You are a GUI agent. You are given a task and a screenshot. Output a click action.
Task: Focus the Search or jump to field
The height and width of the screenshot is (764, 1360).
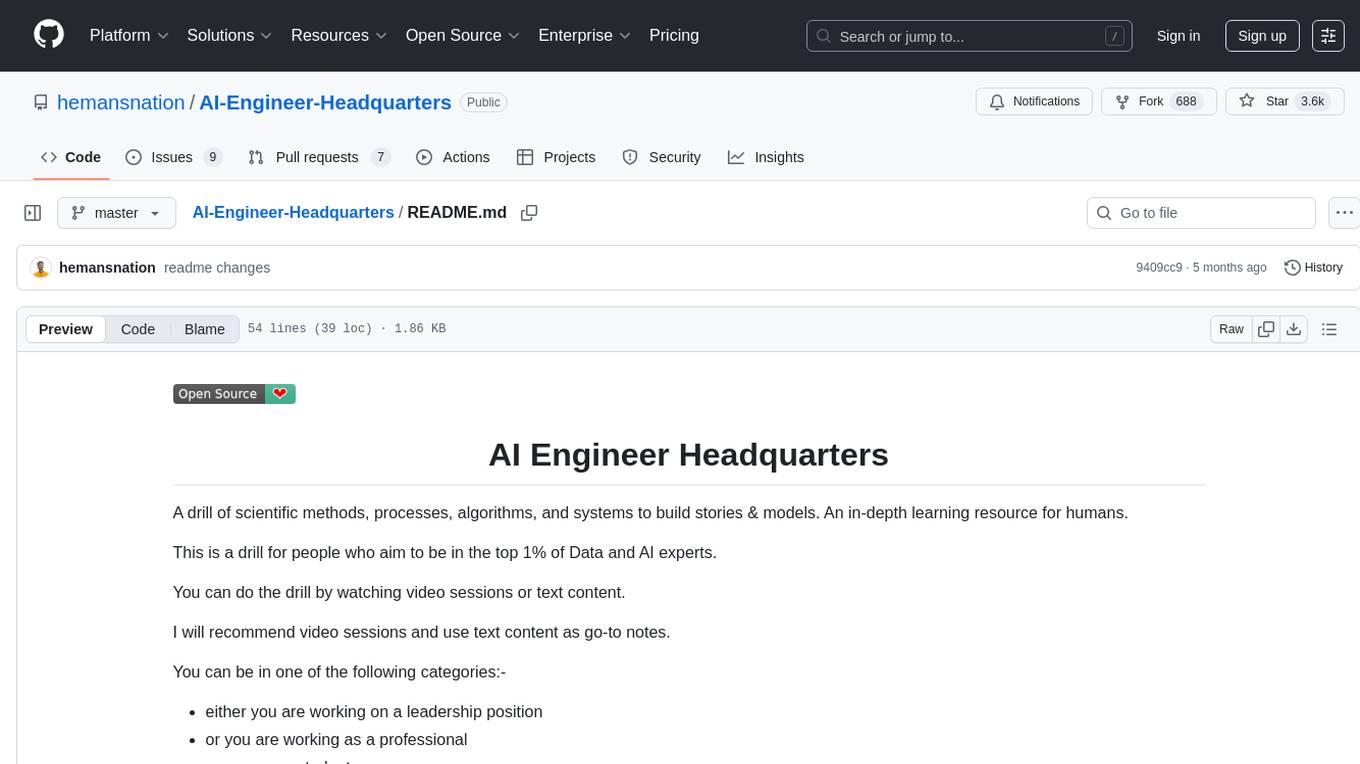point(969,36)
